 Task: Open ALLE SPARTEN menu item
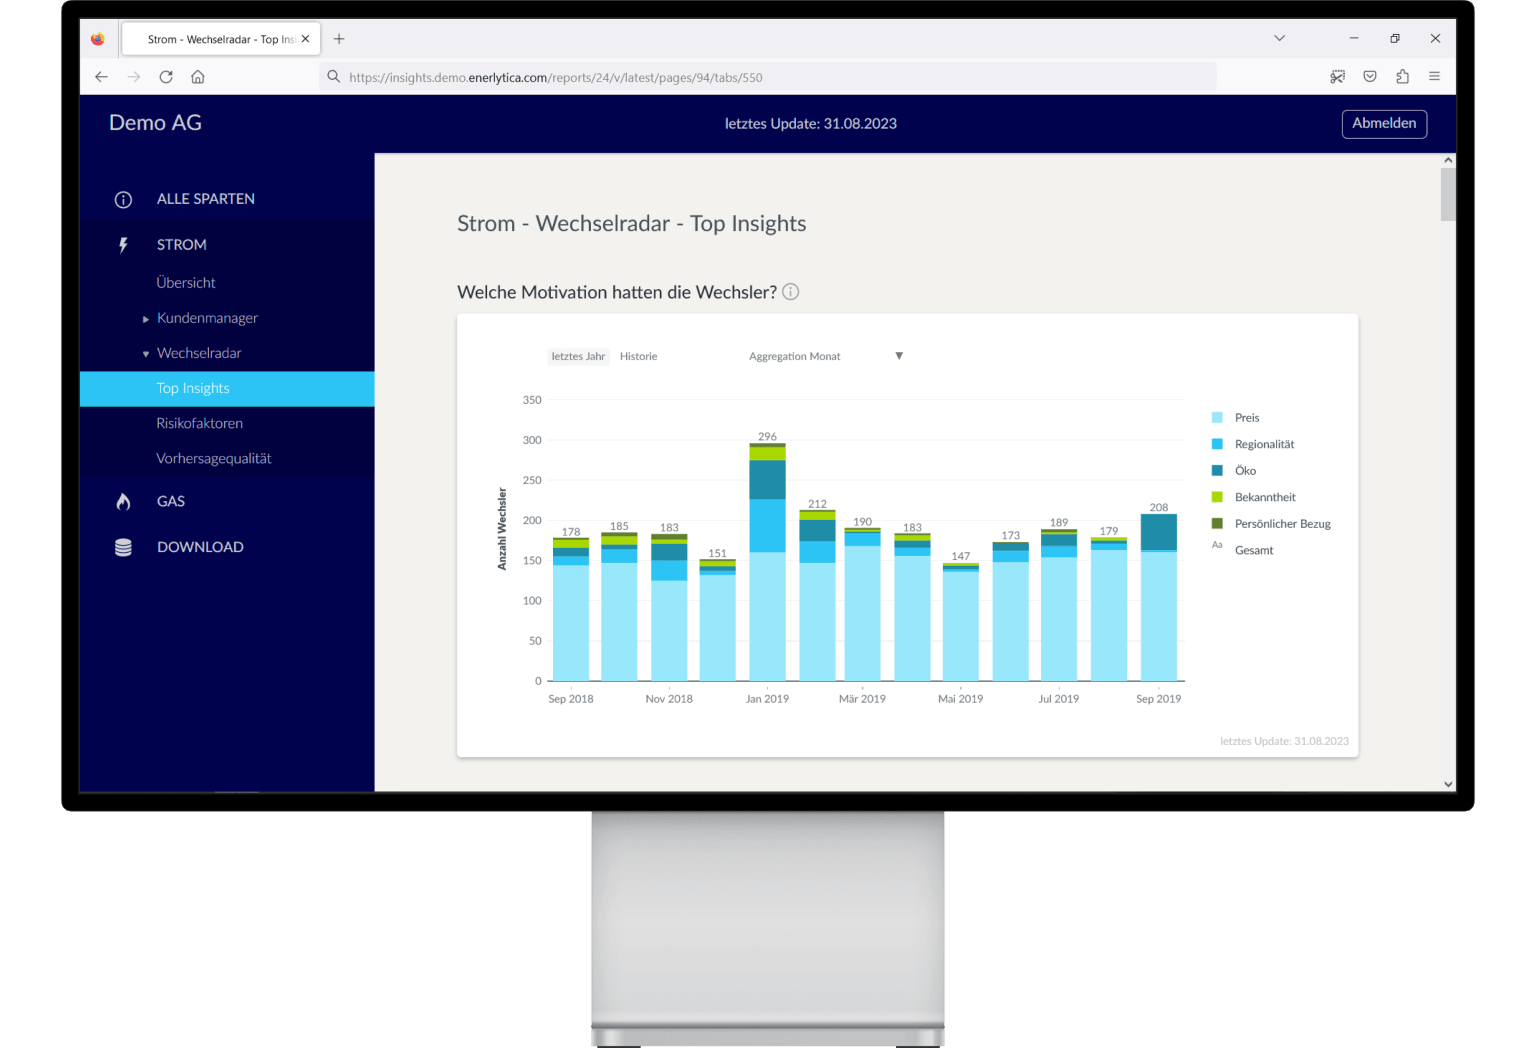point(206,199)
